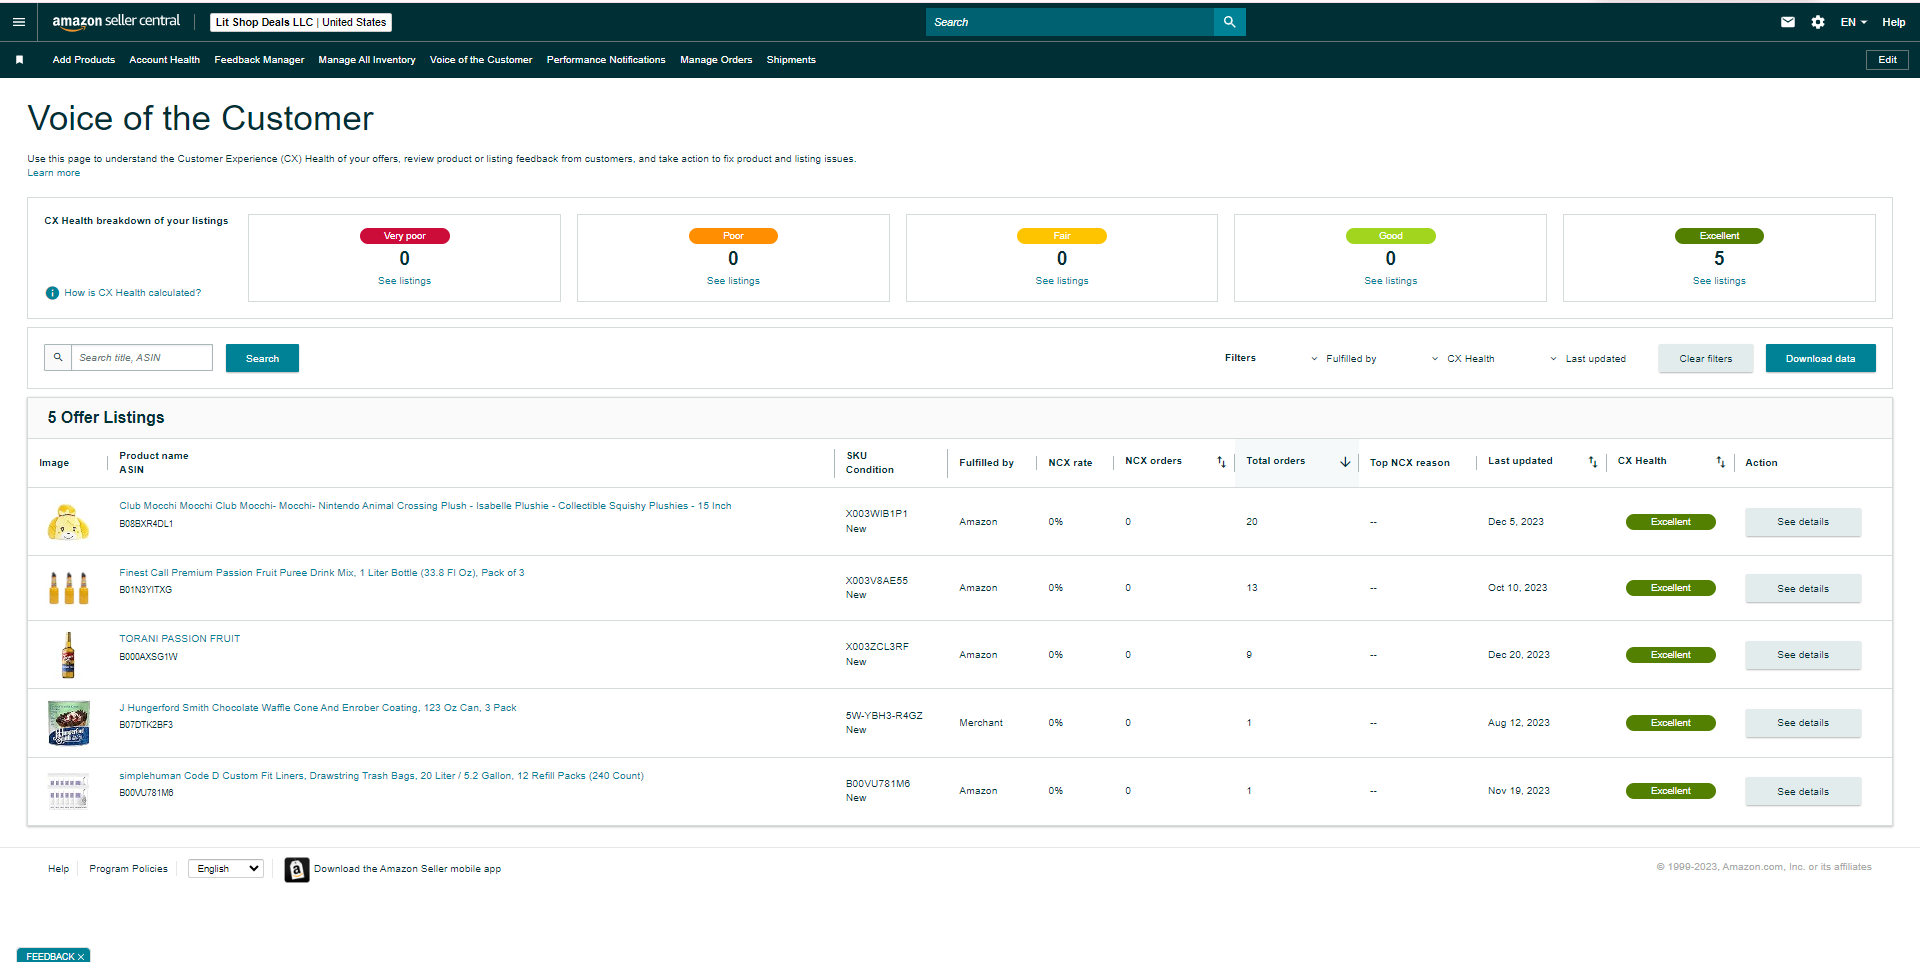Open Program Policies footer link
The height and width of the screenshot is (962, 1920).
[x=128, y=869]
